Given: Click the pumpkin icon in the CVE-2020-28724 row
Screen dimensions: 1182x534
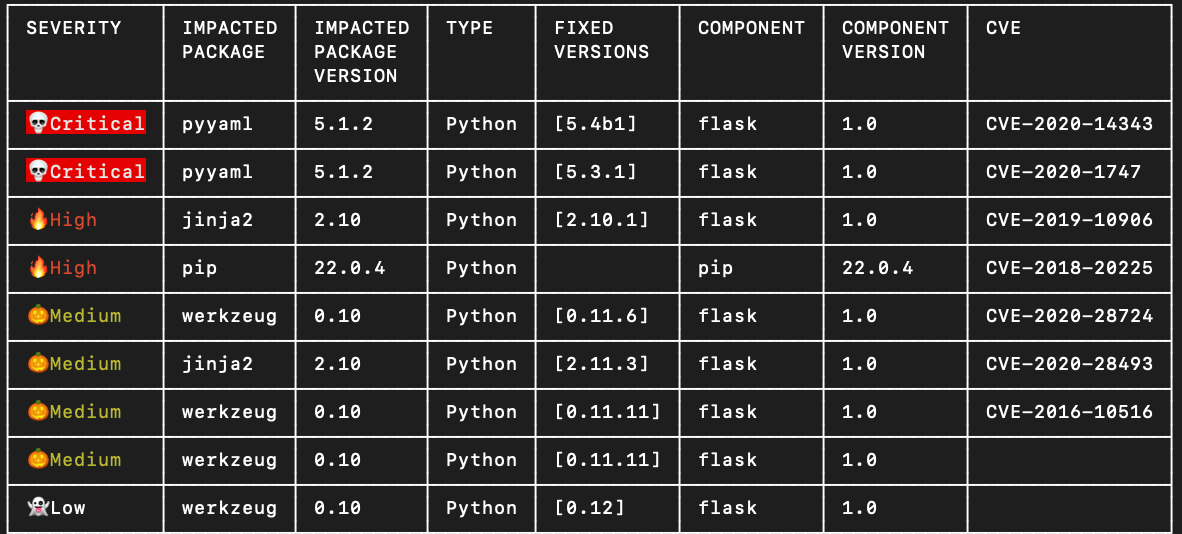Looking at the screenshot, I should [x=38, y=315].
